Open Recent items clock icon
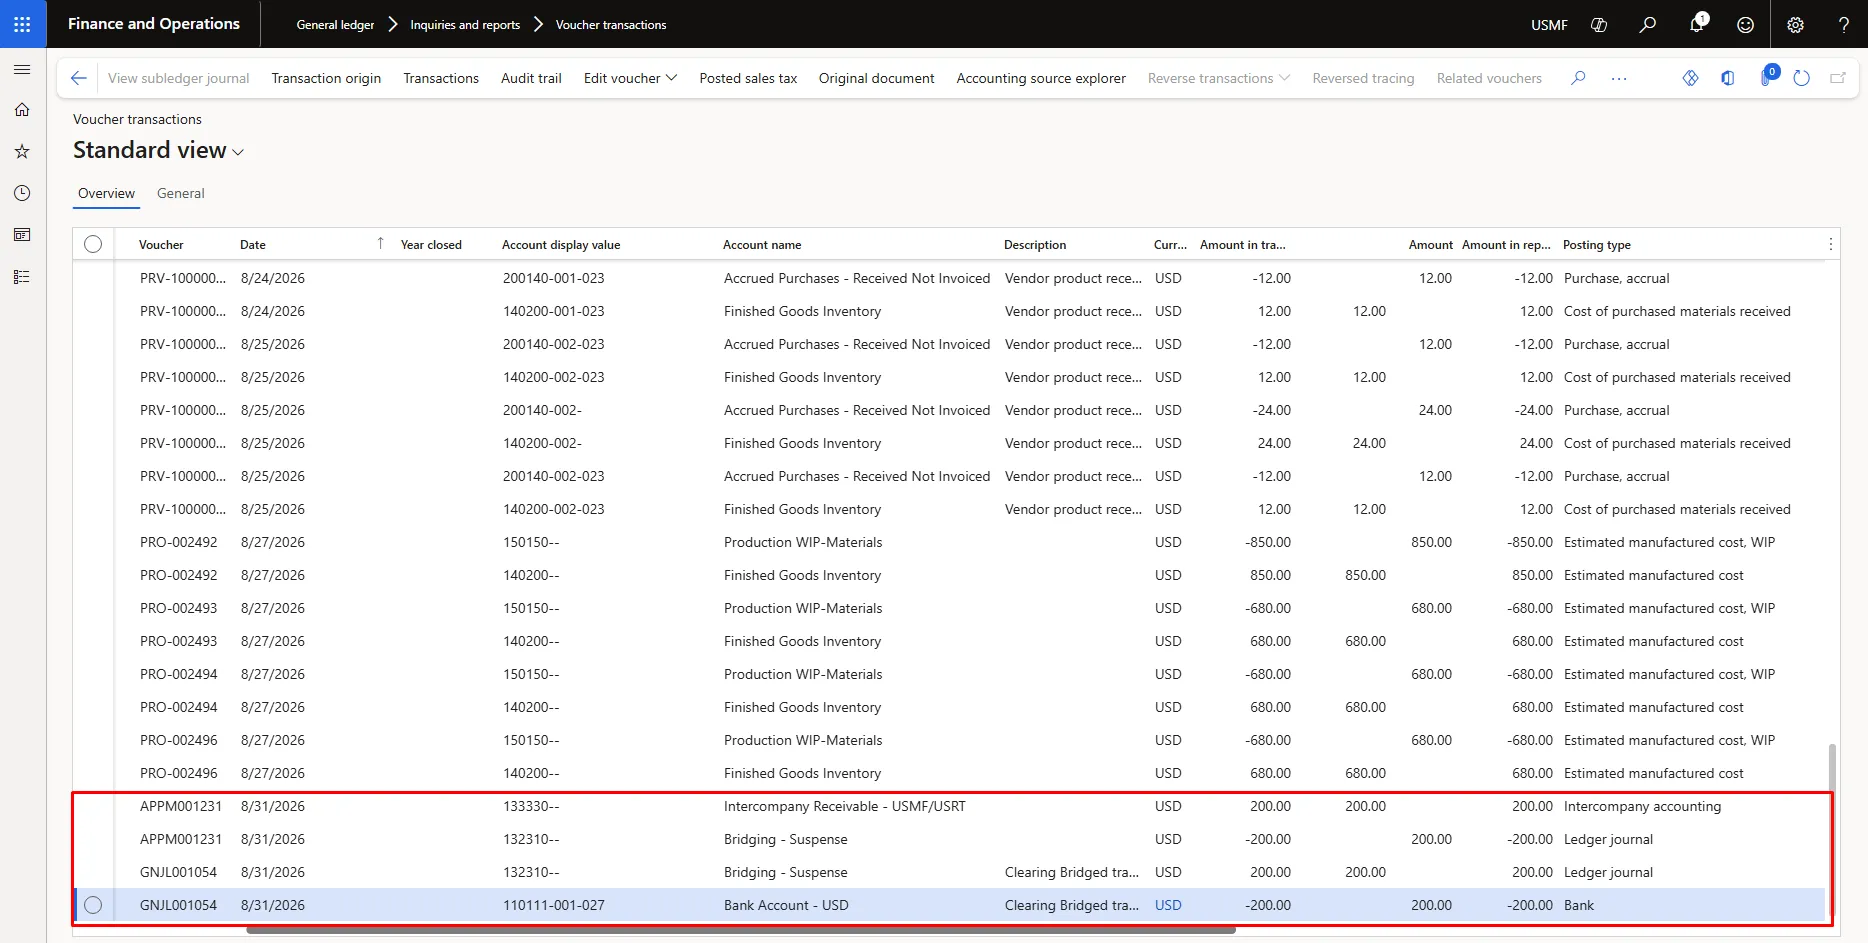The image size is (1868, 943). pos(22,193)
